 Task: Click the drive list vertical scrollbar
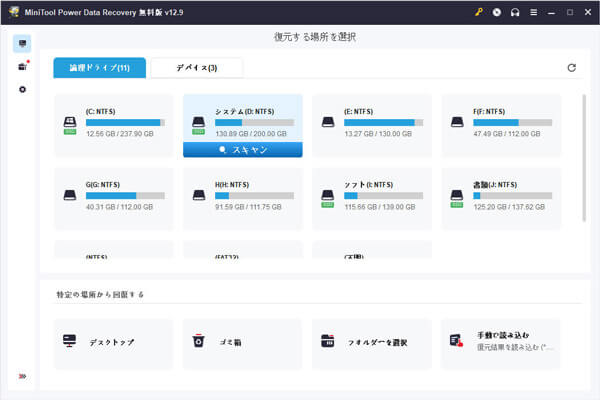tap(584, 158)
